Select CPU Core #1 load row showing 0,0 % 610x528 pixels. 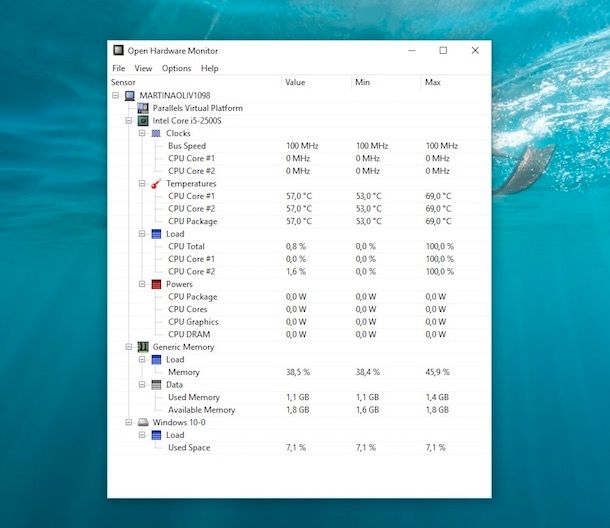coord(299,259)
